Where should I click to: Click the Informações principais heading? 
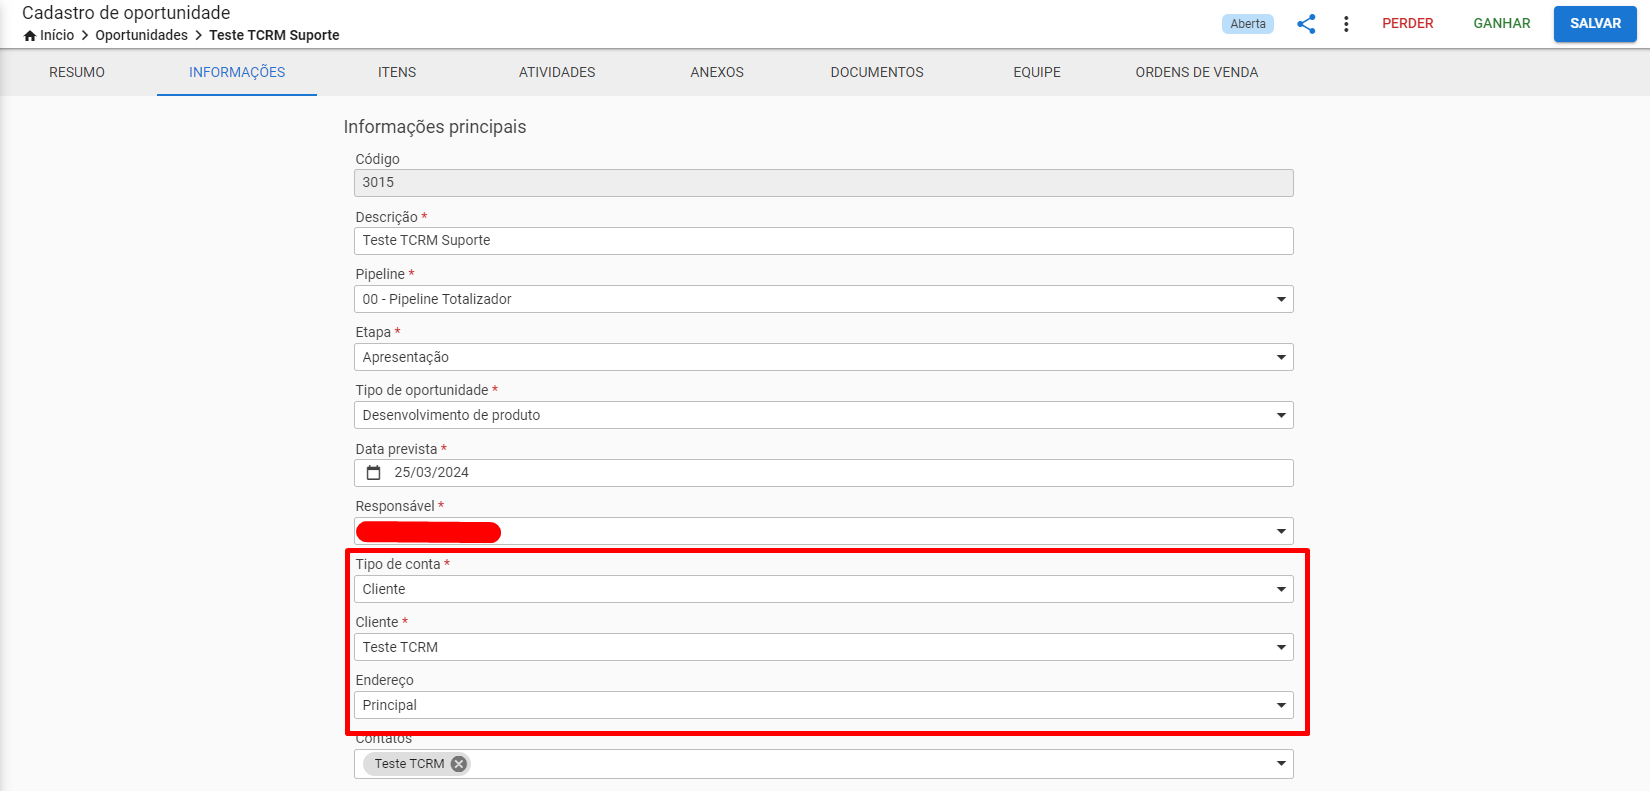[435, 127]
